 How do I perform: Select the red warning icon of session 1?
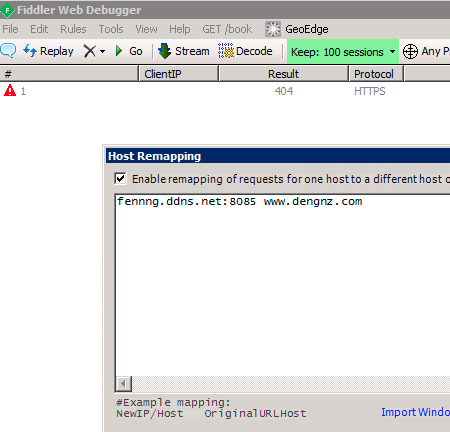[10, 90]
